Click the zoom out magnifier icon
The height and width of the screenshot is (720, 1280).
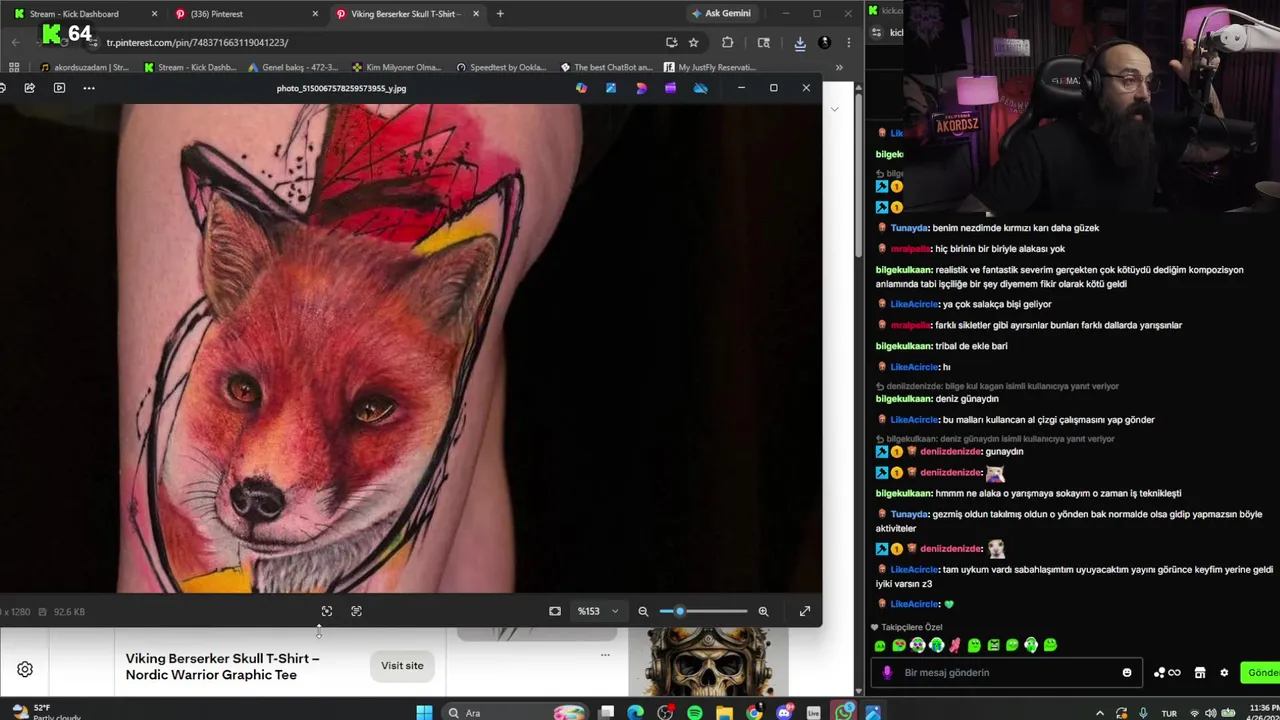coord(643,611)
